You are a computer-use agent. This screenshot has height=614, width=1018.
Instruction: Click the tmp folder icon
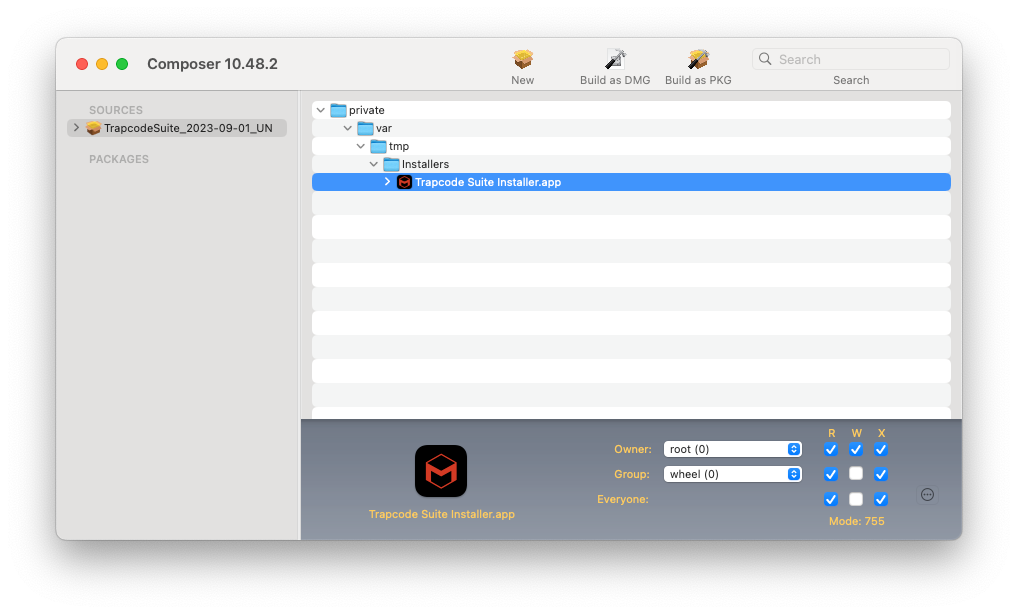coord(379,146)
